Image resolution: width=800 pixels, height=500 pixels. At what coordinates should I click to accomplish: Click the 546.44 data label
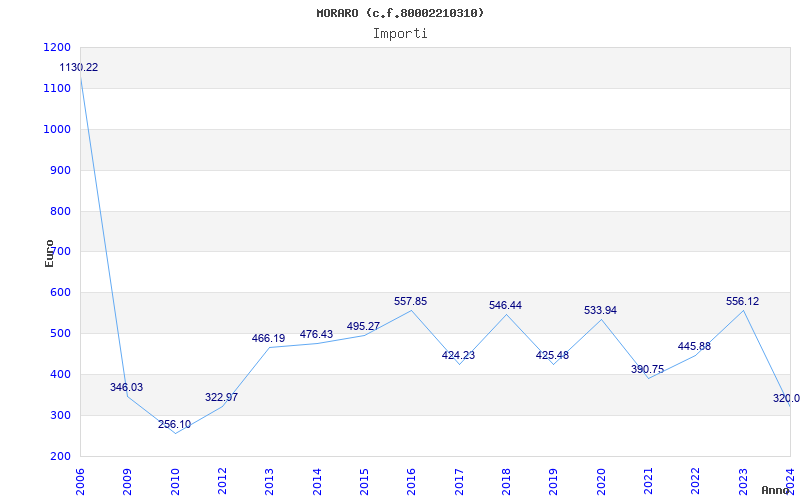pos(506,305)
